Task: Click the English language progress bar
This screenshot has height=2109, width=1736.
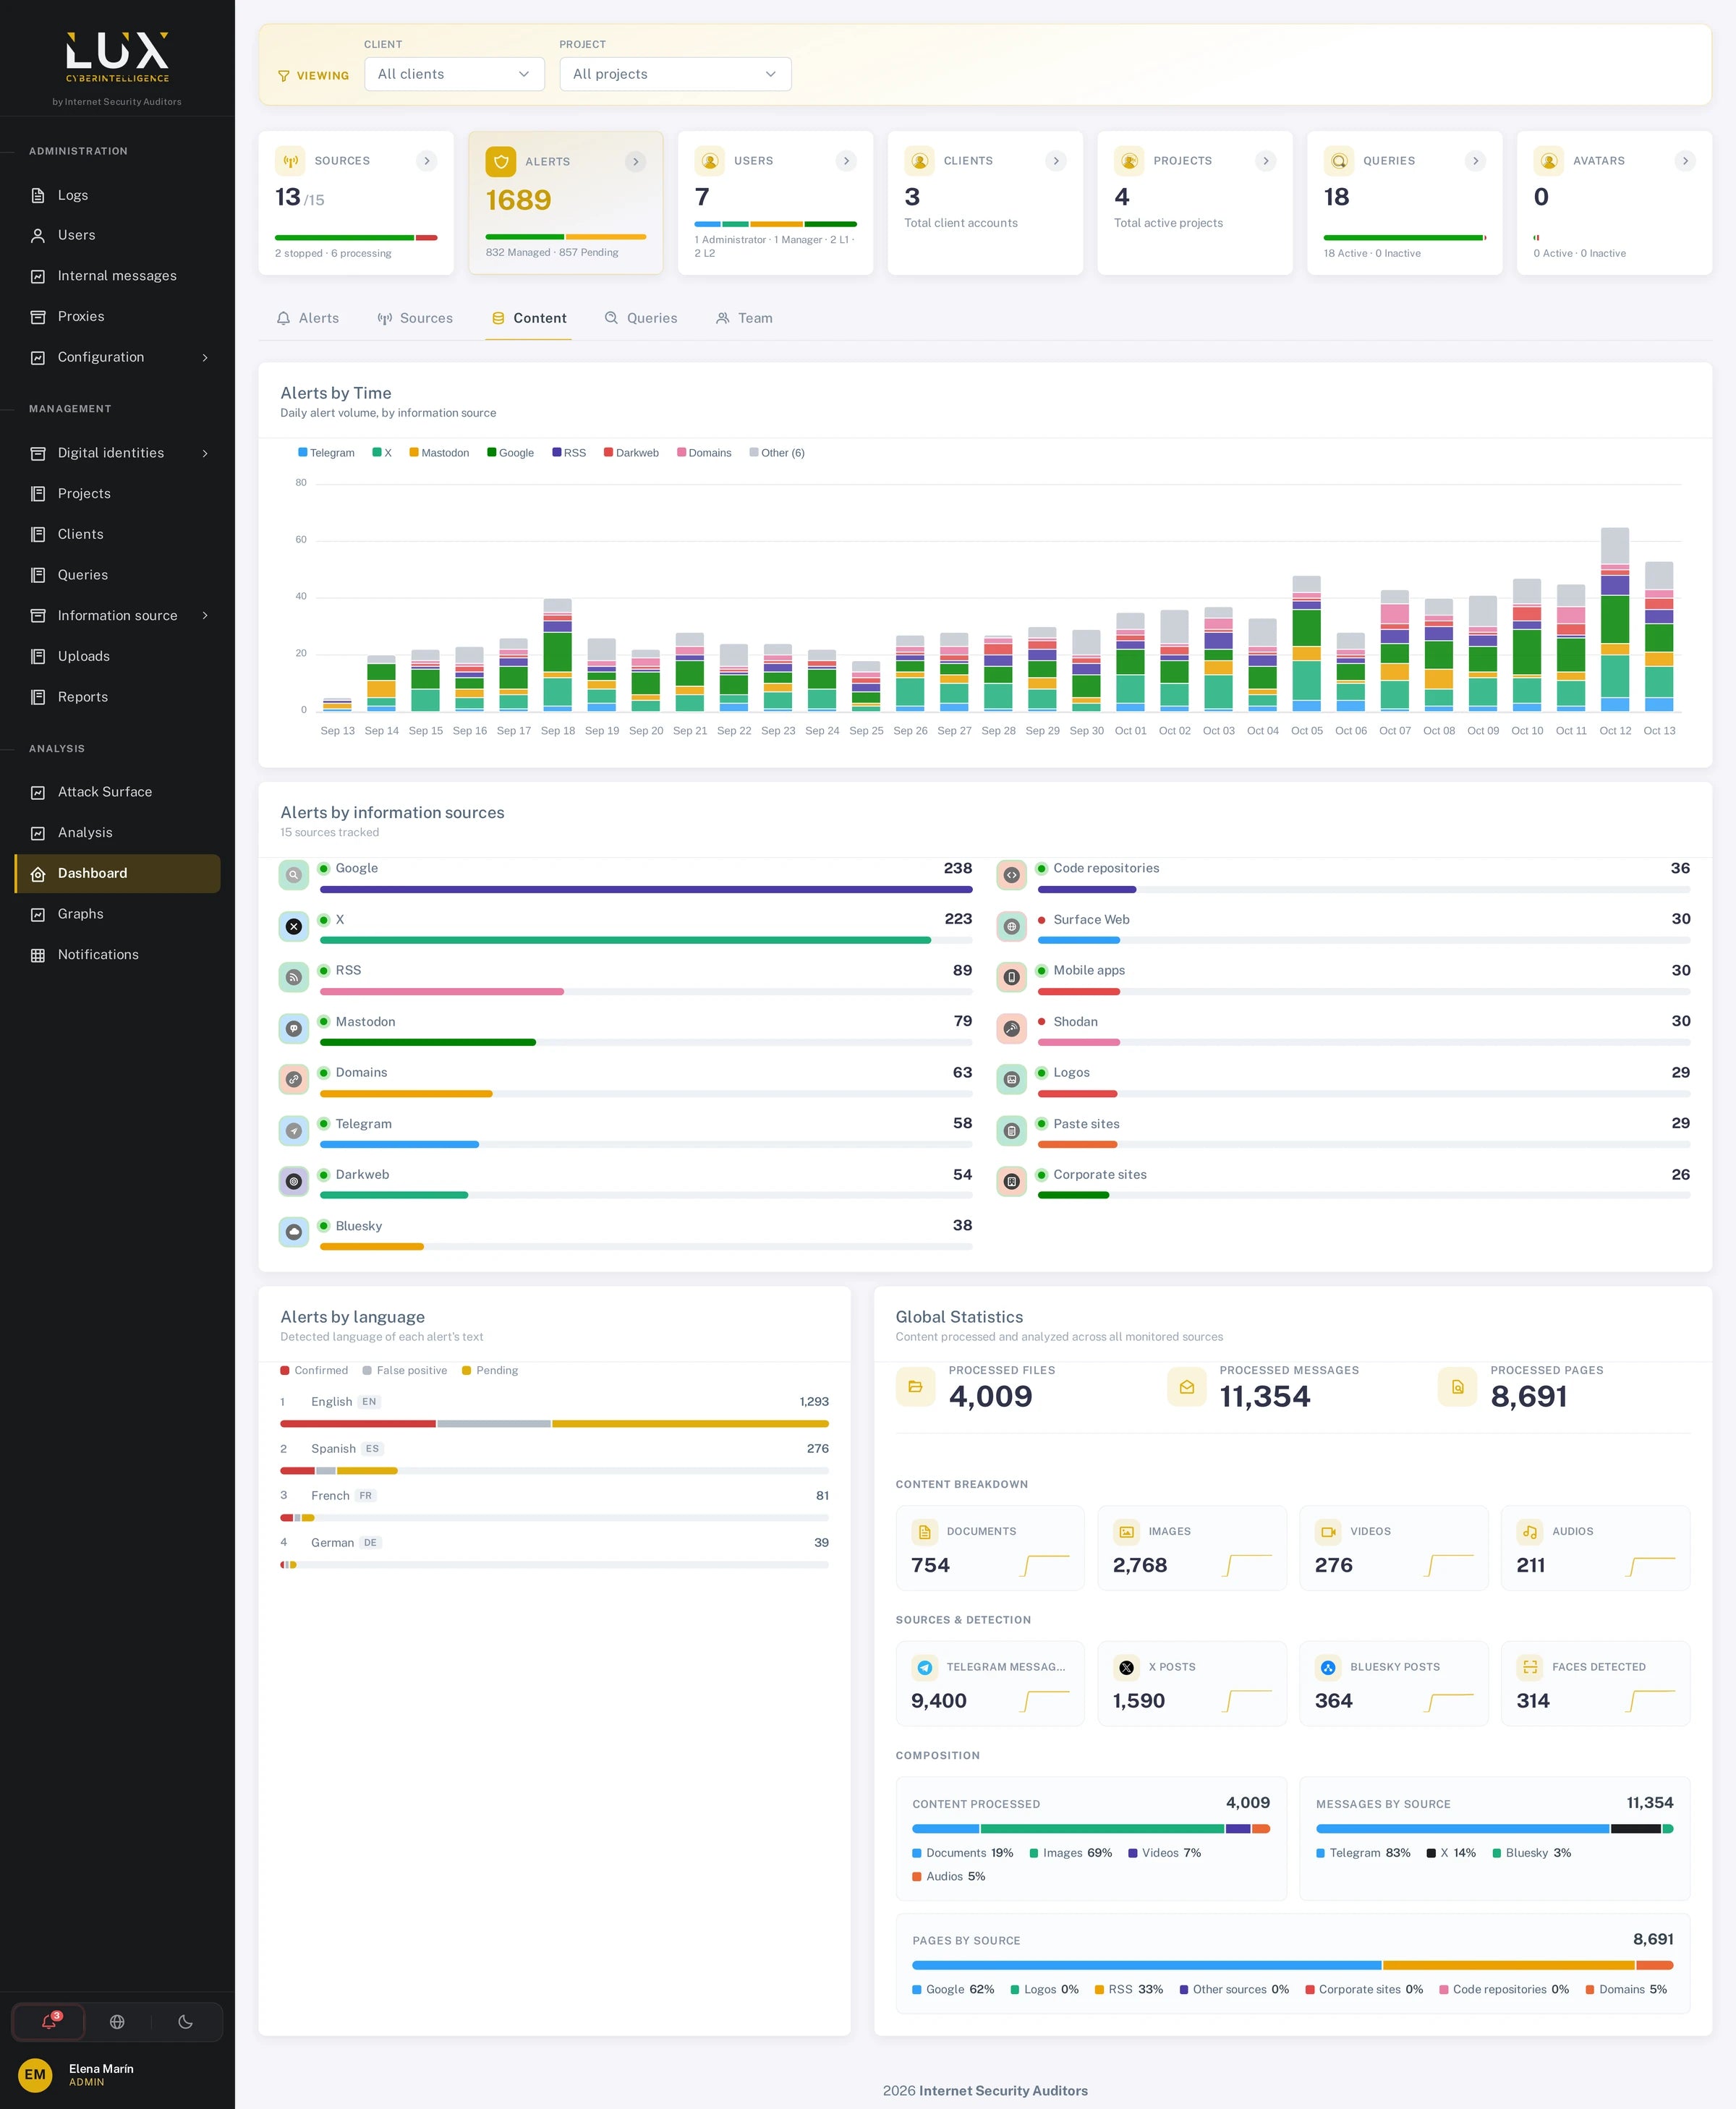Action: click(x=554, y=1424)
